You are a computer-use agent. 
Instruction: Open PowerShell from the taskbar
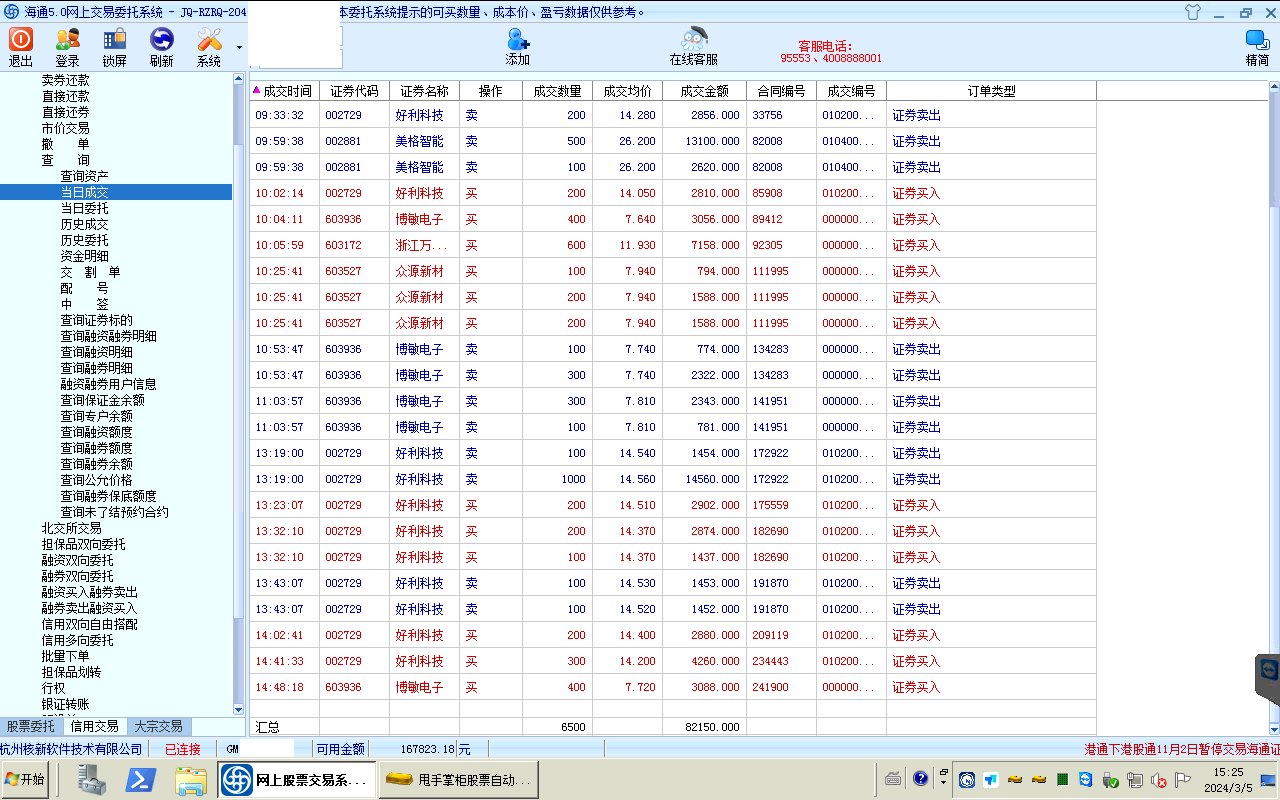(140, 779)
